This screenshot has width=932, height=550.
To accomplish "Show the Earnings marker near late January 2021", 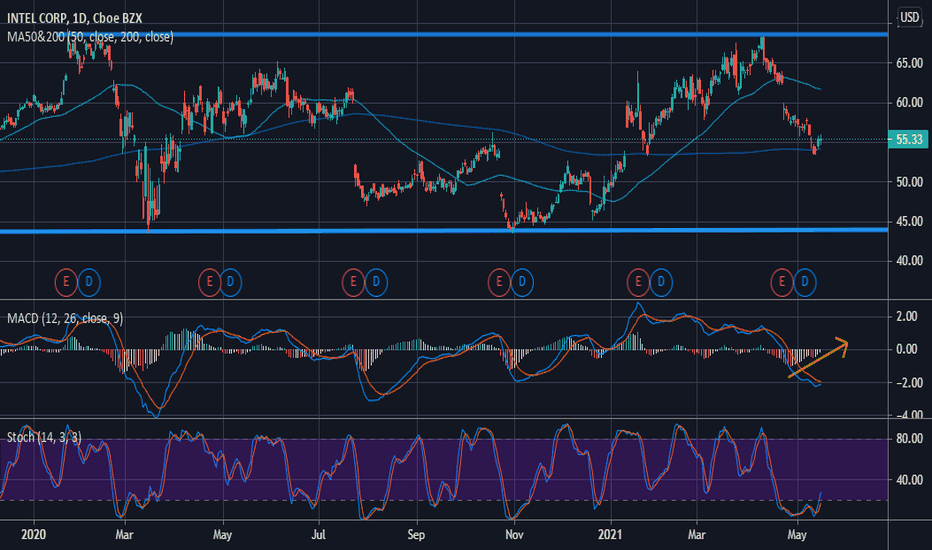I will click(638, 282).
